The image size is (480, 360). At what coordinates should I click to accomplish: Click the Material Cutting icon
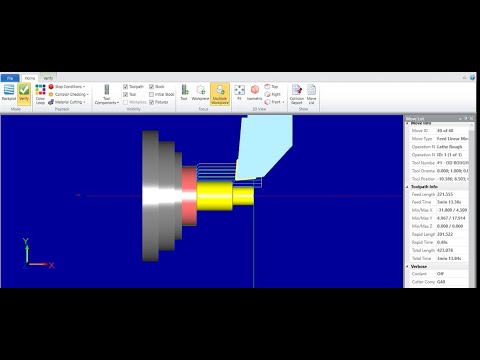tap(51, 102)
